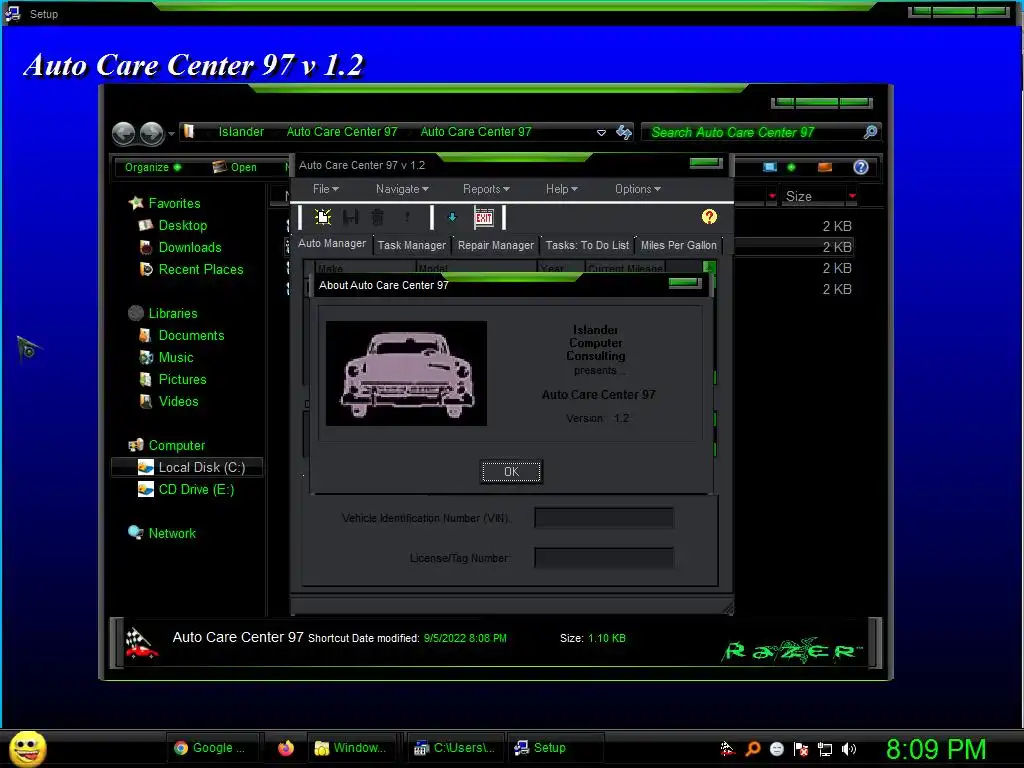1024x768 pixels.
Task: Click the Window... folder taskbar button
Action: click(353, 748)
